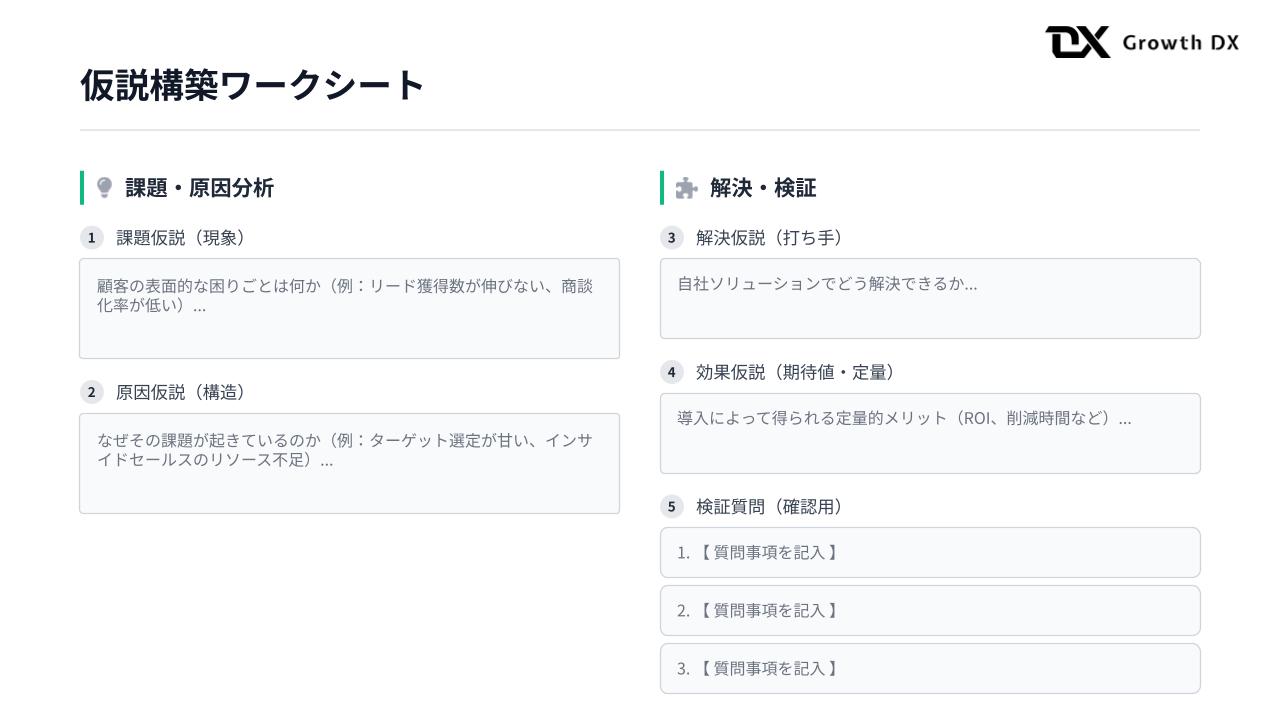Click the lightbulb icon beside 課題・原因分析
1280x720 pixels.
104,188
